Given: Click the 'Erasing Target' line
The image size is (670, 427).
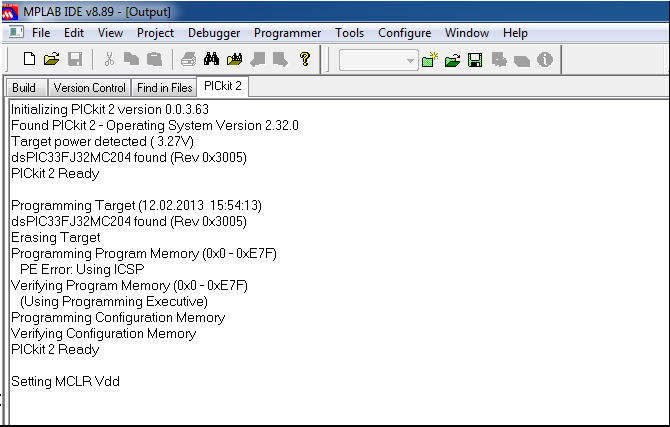Looking at the screenshot, I should point(56,238).
